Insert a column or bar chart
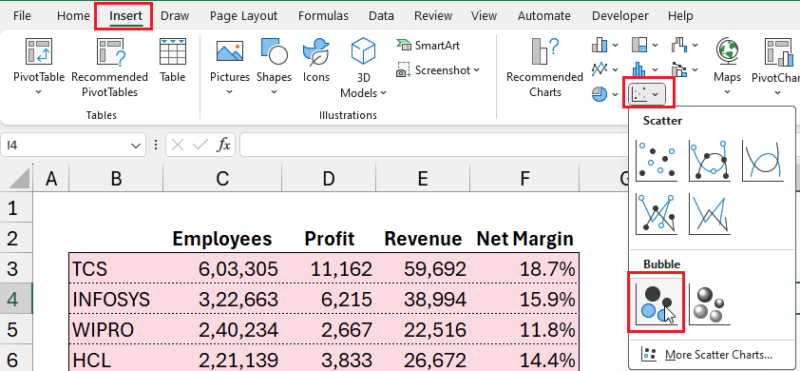The width and height of the screenshot is (800, 371). click(x=605, y=45)
